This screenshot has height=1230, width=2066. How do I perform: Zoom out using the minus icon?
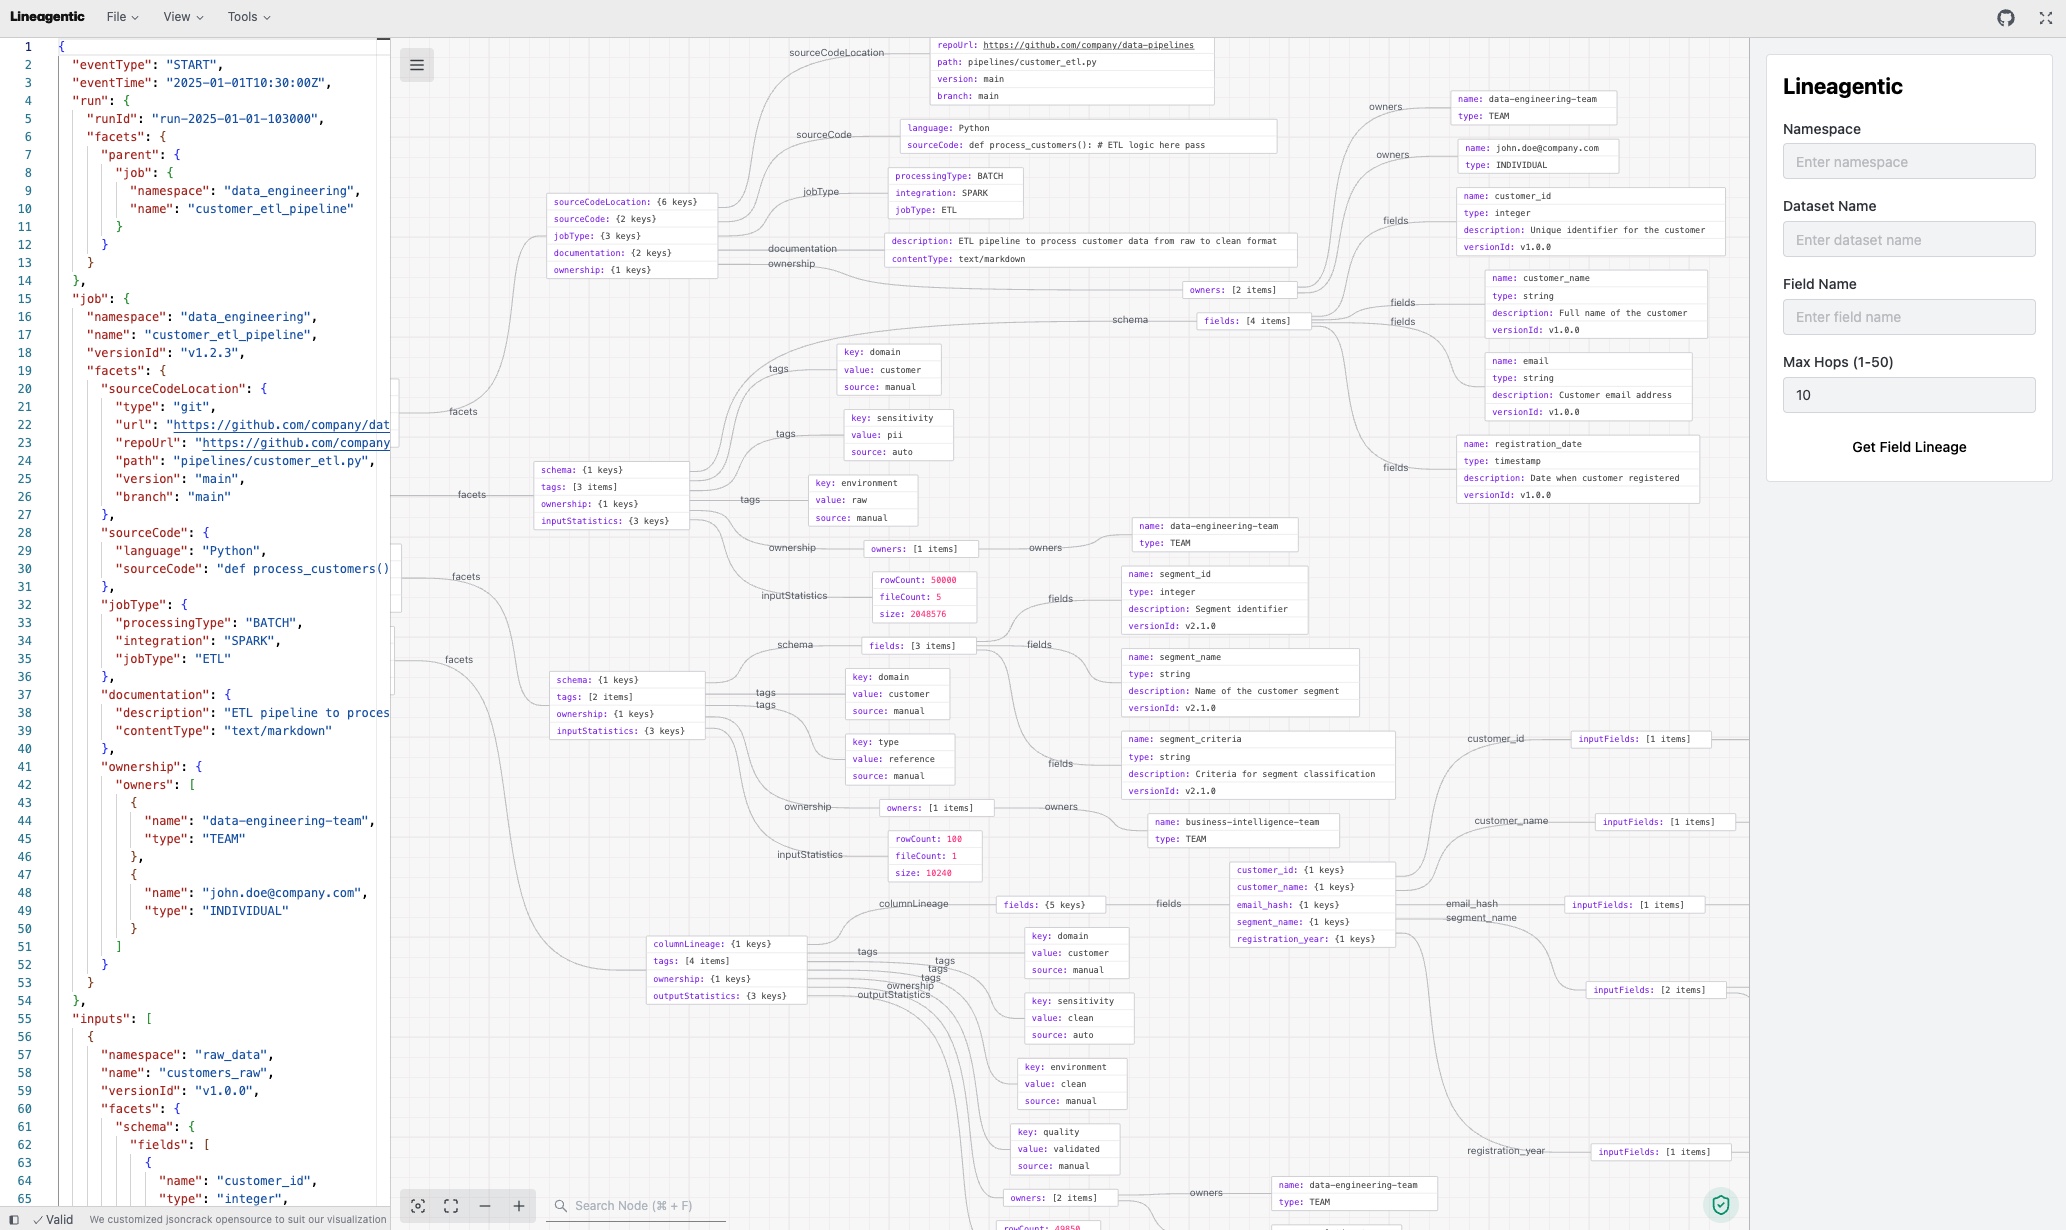coord(485,1206)
